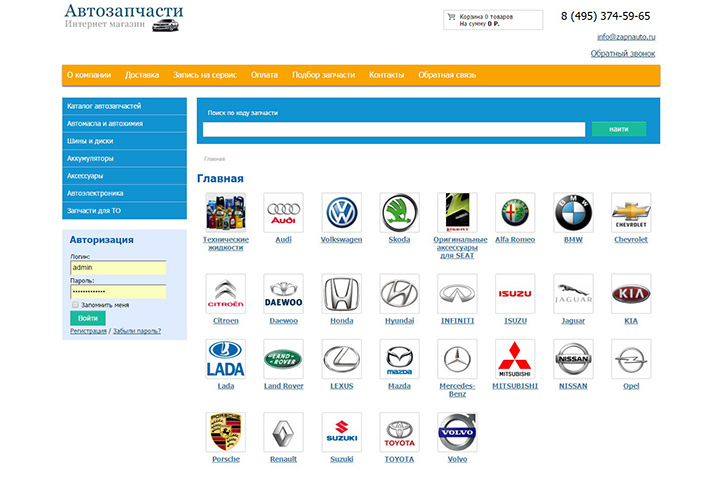Choose the BMW logo icon
Image resolution: width=720 pixels, height=480 pixels.
coord(573,213)
